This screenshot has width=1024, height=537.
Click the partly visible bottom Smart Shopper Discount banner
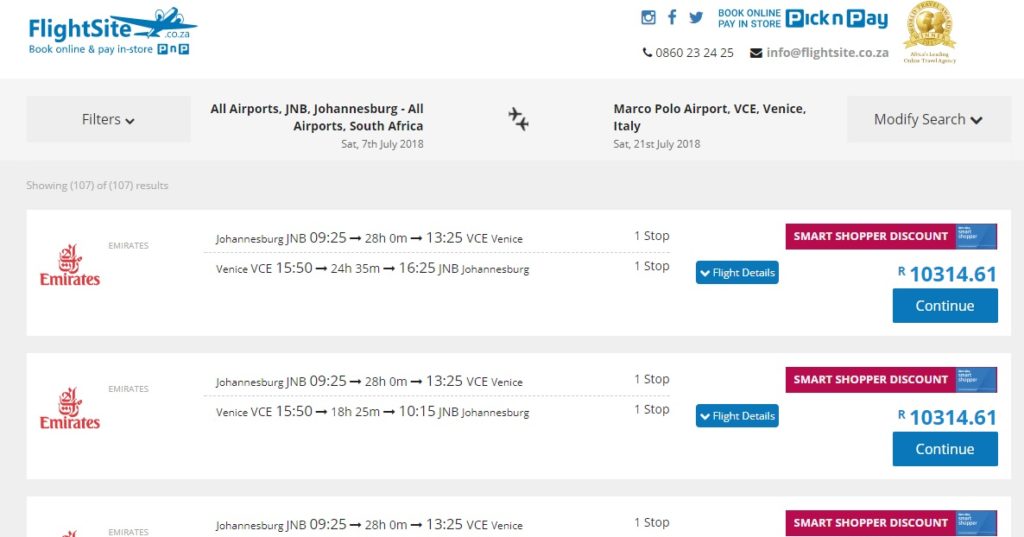[891, 523]
